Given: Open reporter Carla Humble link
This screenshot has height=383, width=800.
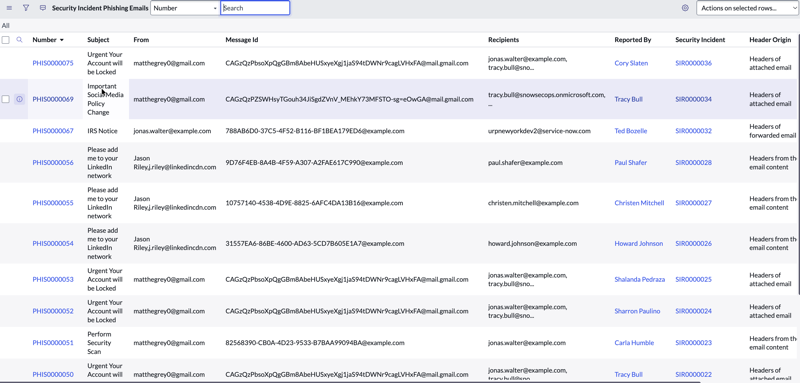Looking at the screenshot, I should click(634, 343).
